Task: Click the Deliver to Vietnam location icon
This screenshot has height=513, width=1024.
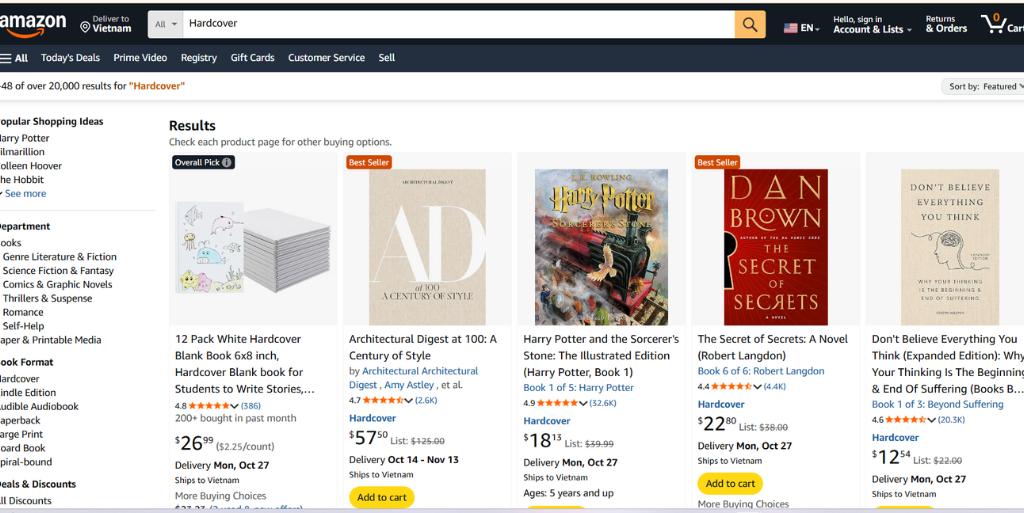Action: (x=86, y=28)
